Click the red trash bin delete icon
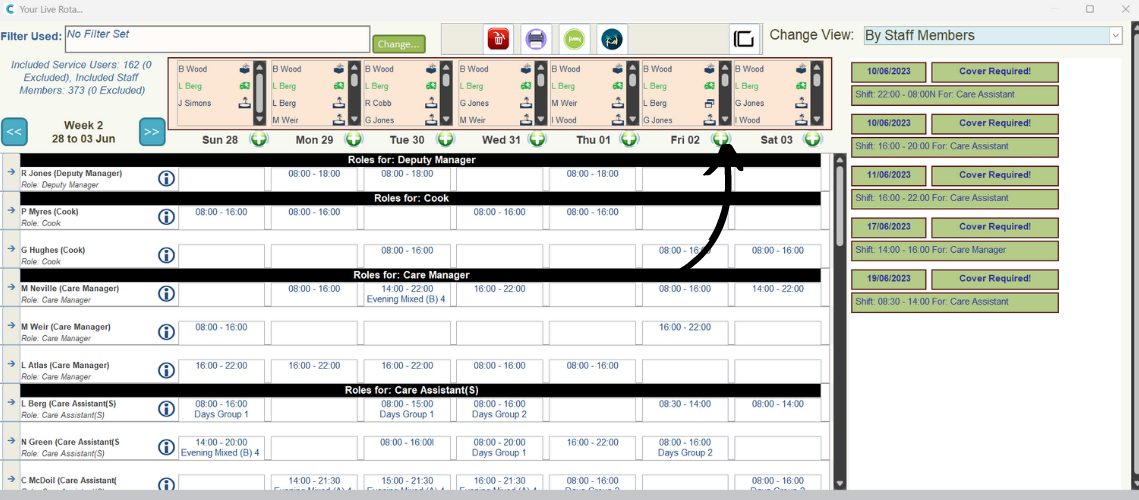 (498, 39)
